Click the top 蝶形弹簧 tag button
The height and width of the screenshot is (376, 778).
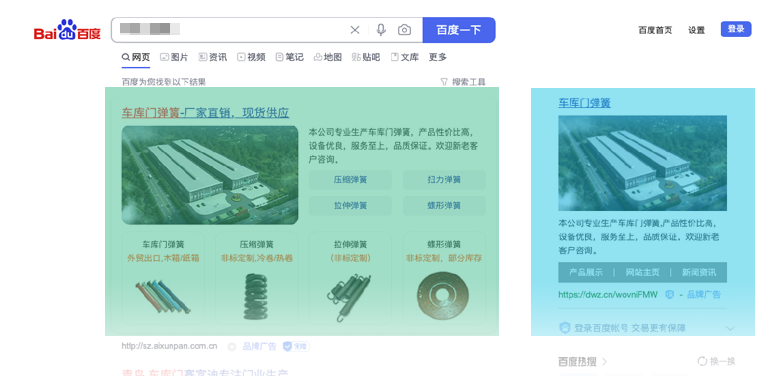click(x=444, y=205)
